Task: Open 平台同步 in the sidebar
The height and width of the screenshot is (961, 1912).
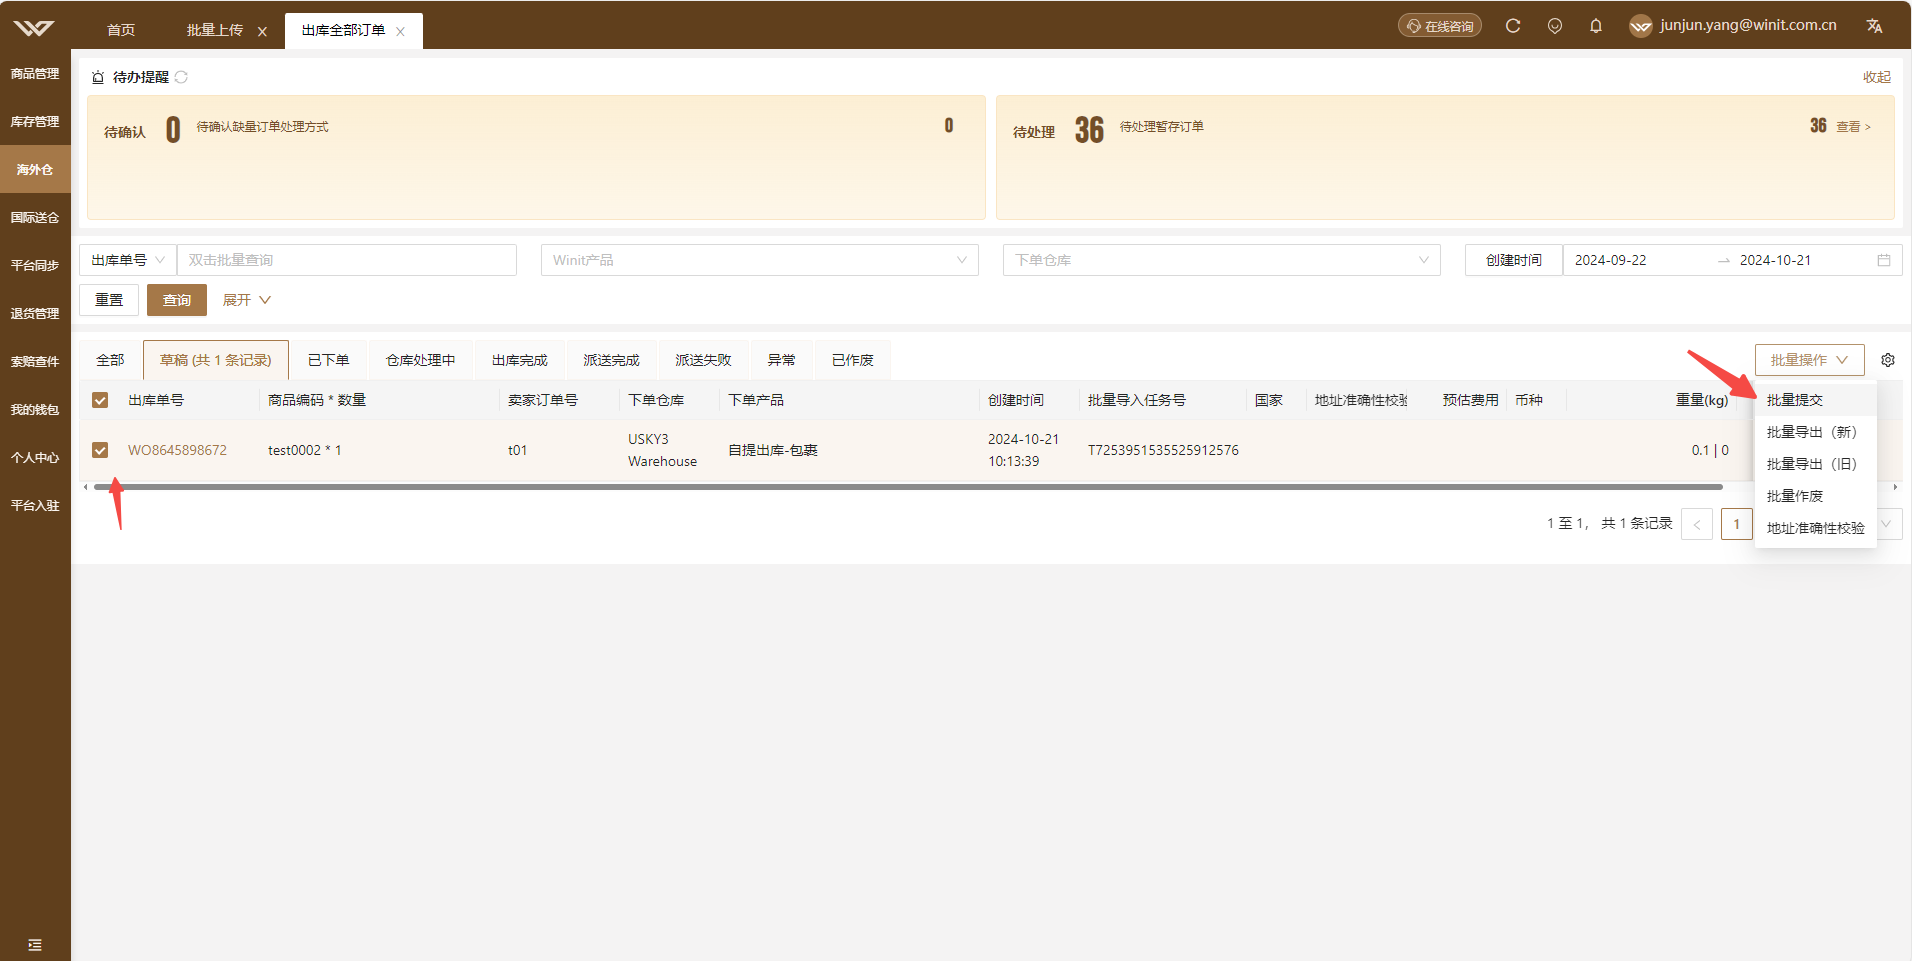Action: [35, 266]
